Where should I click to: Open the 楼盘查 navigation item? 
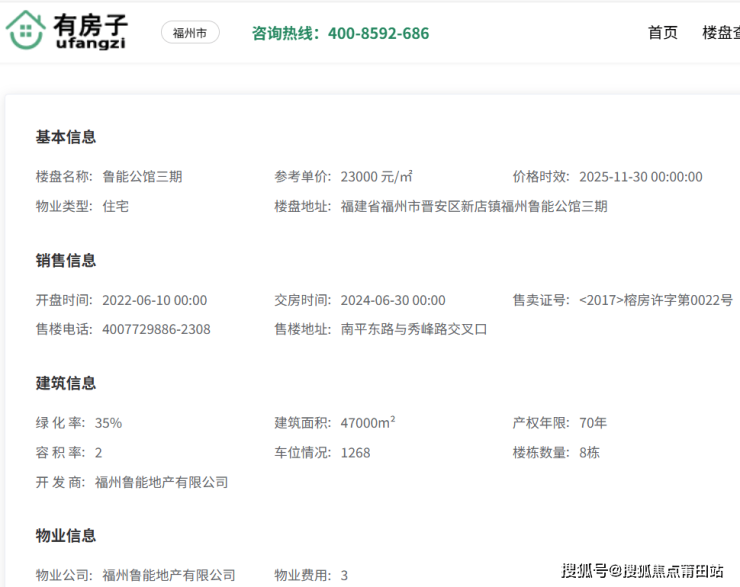[720, 33]
